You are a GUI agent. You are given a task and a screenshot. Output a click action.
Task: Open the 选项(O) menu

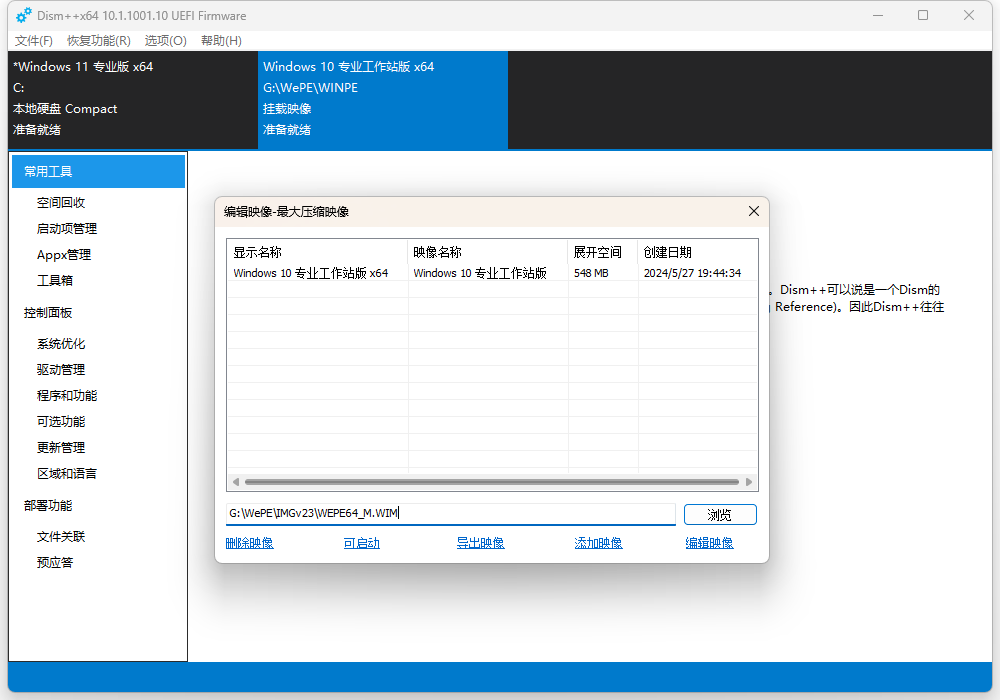click(165, 41)
